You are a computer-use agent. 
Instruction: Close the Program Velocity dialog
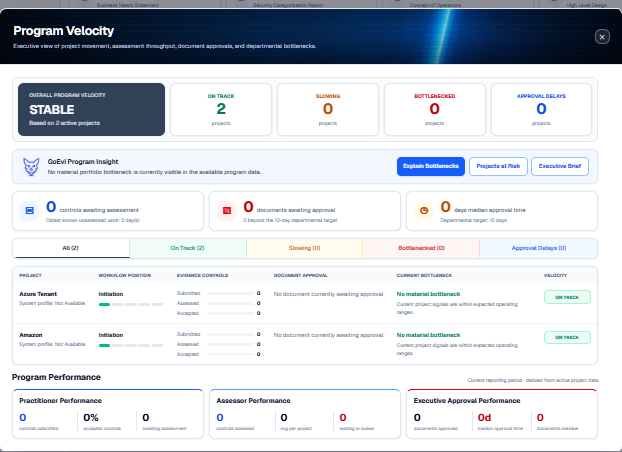pos(602,37)
